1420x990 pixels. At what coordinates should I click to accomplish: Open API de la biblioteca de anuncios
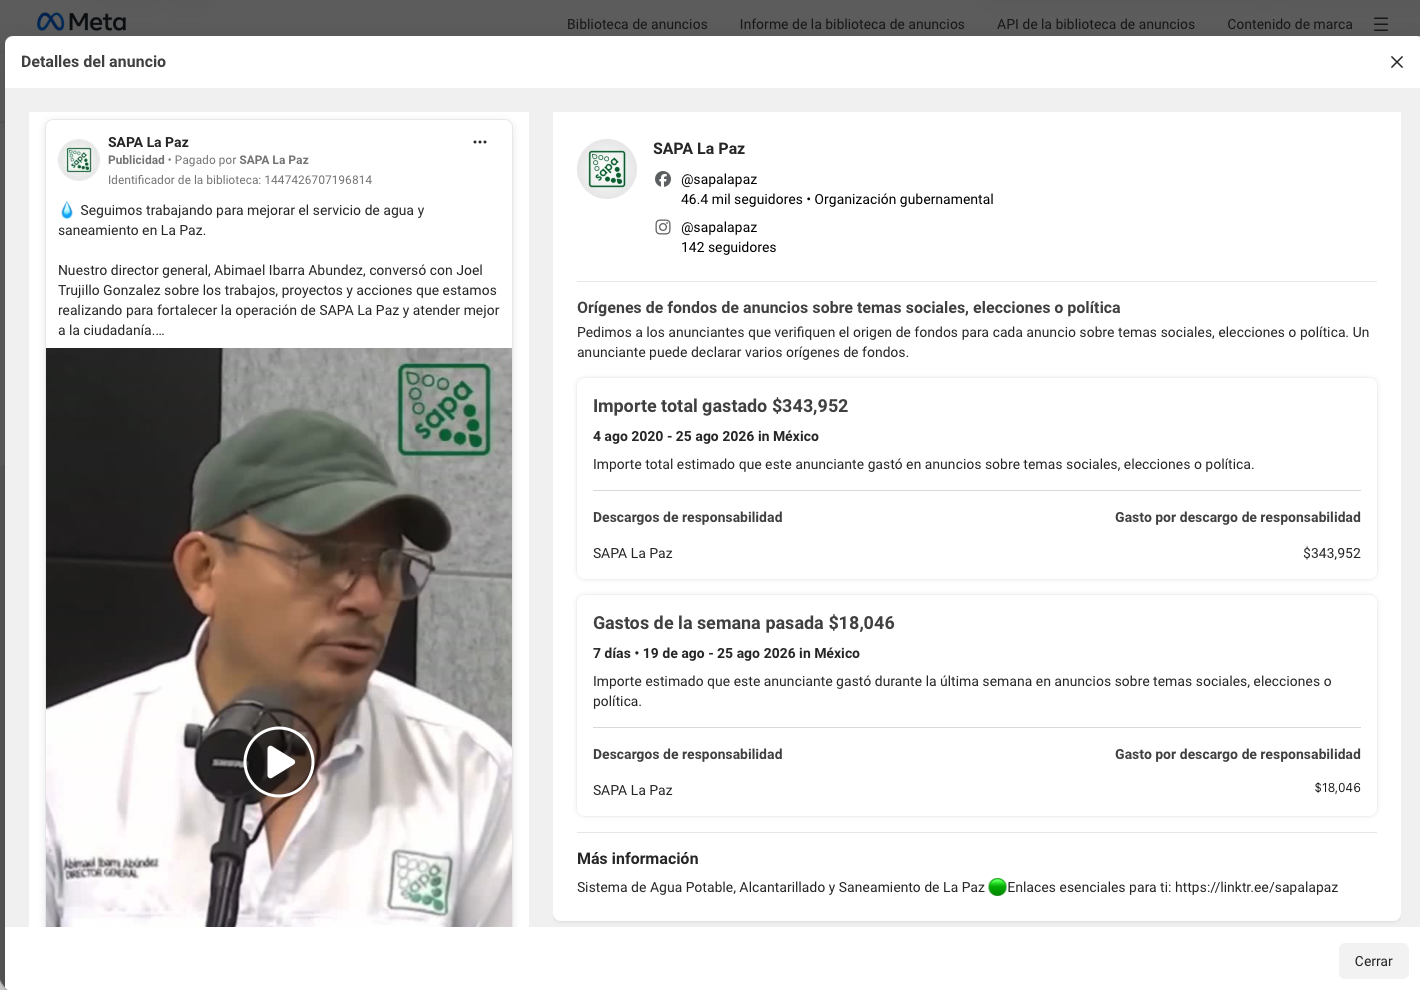[1096, 24]
